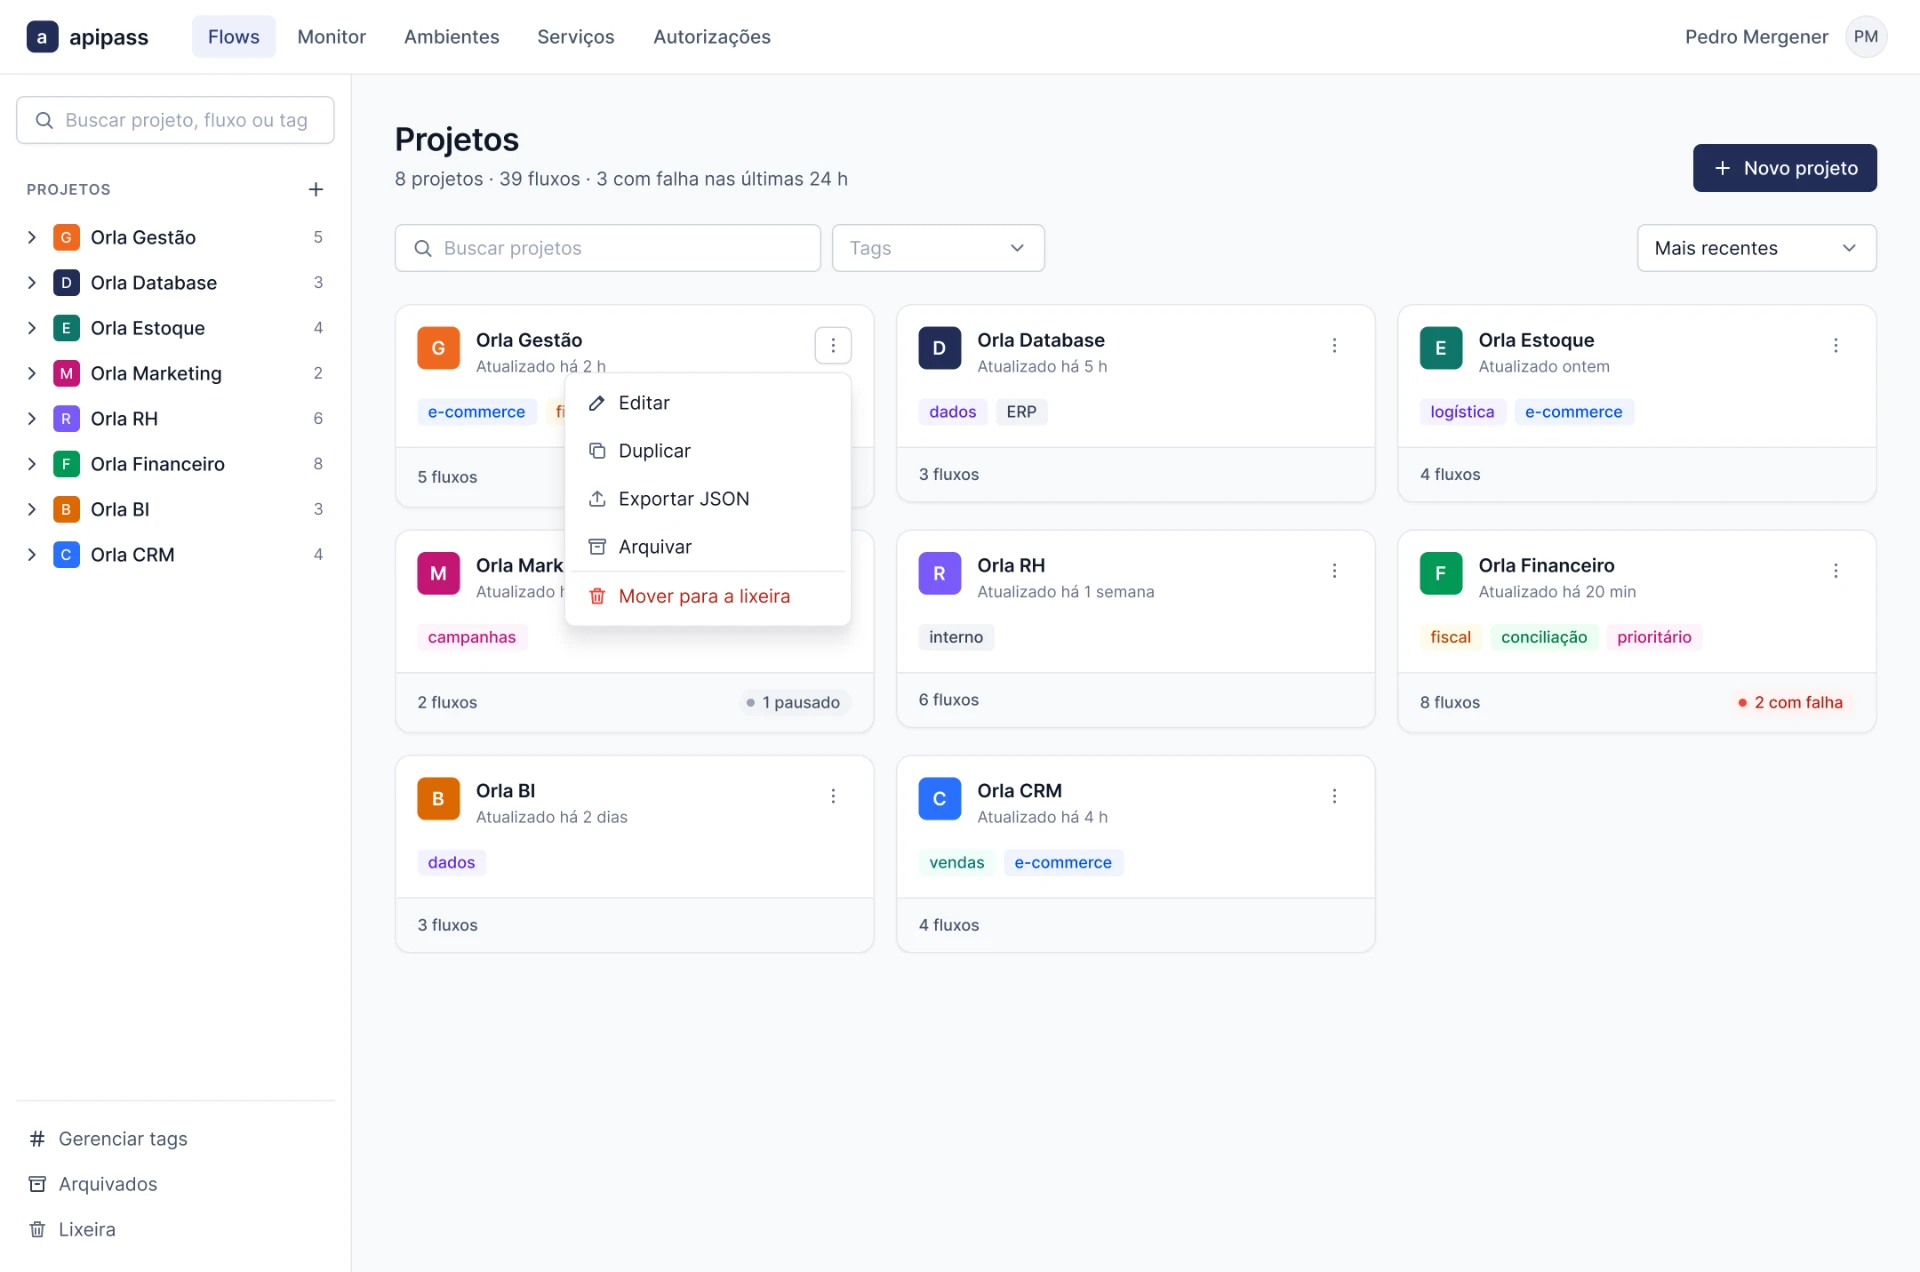Select Exportar JSON in the context menu
1920x1272 pixels.
[707, 499]
